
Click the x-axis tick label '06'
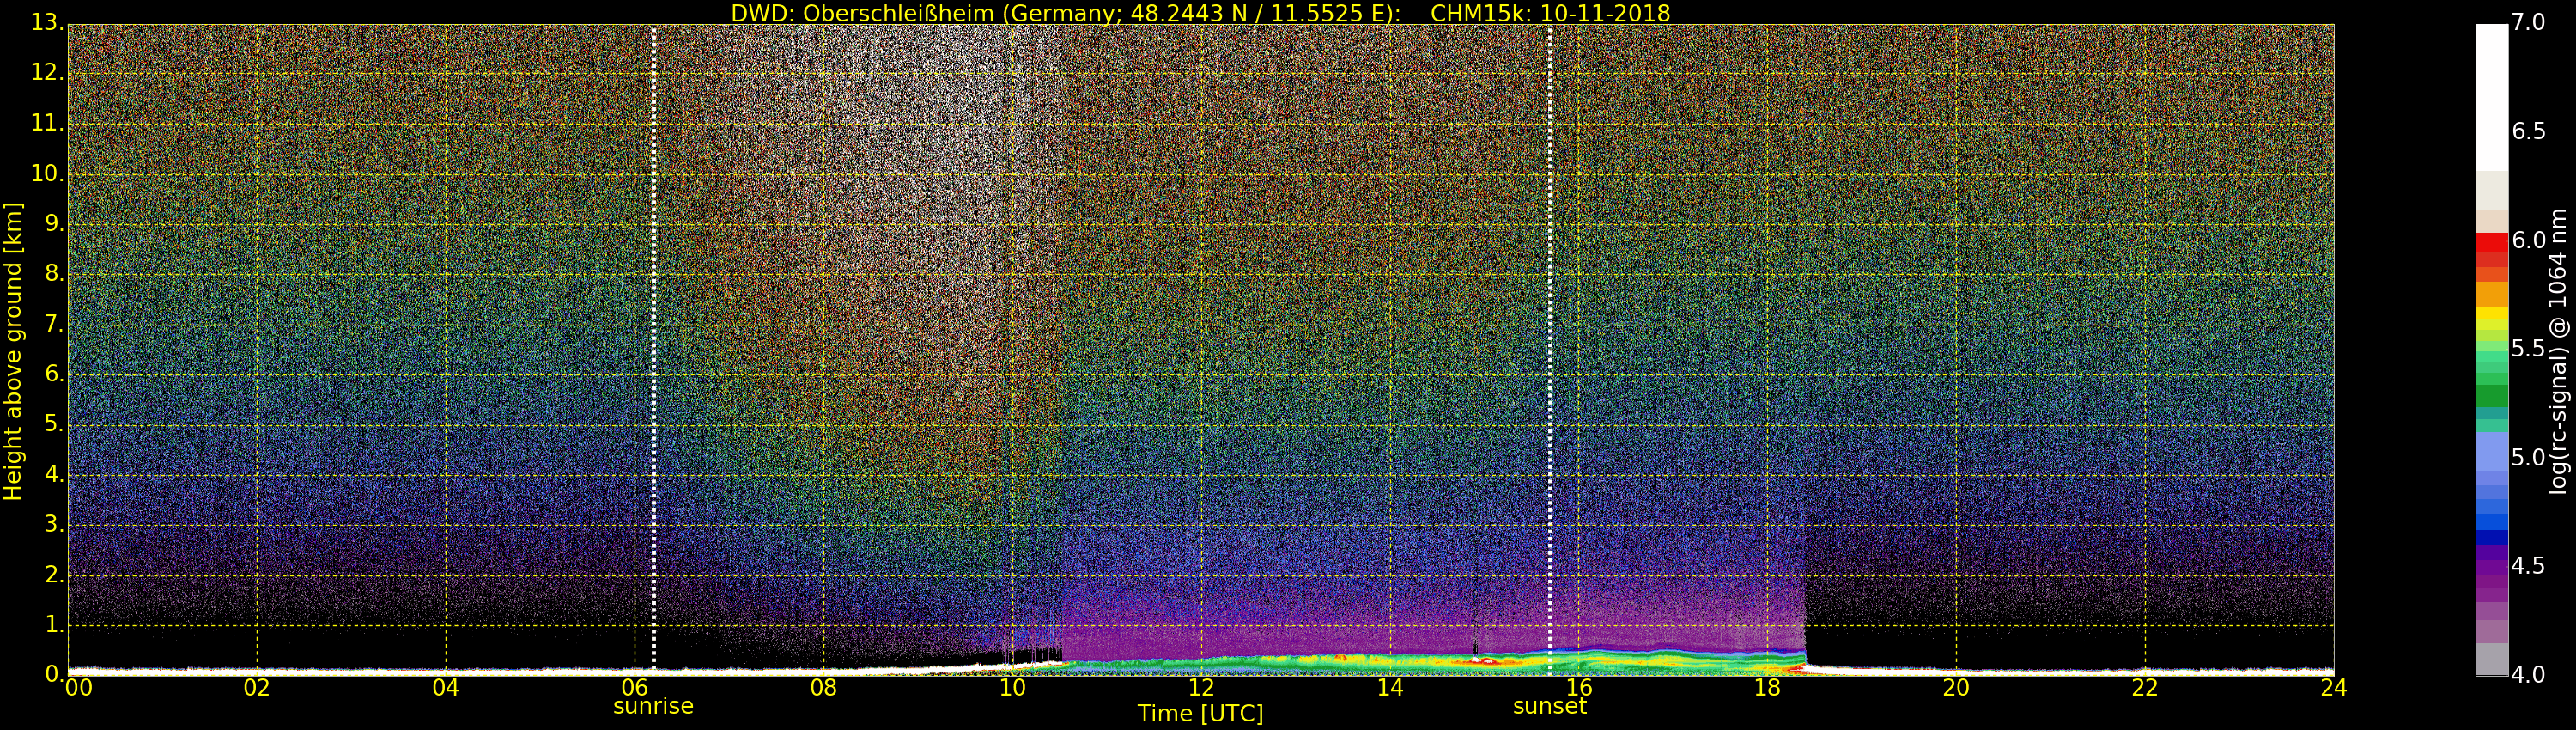pos(635,687)
